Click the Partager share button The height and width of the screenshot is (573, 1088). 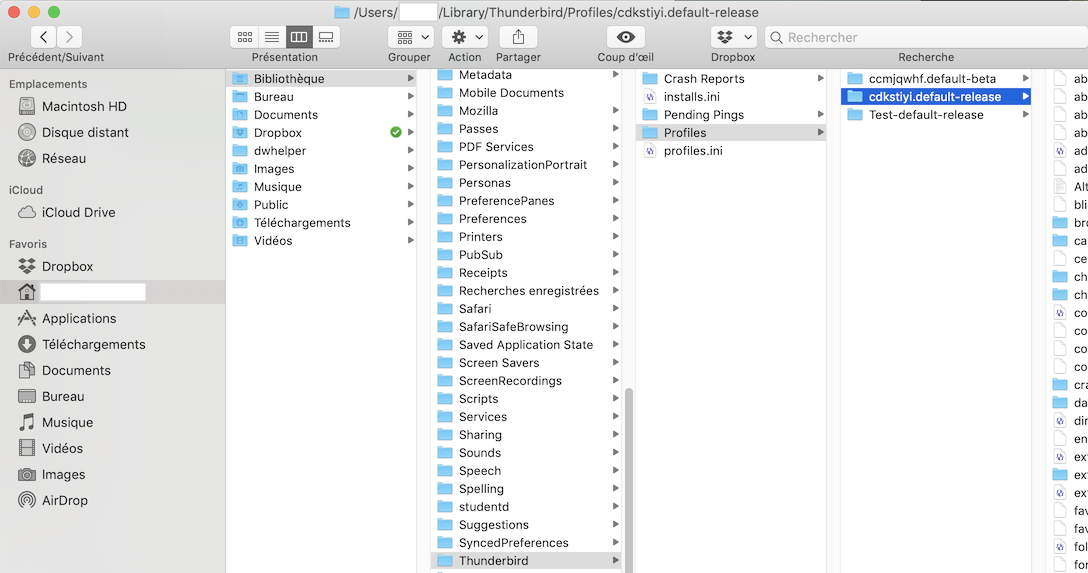pyautogui.click(x=518, y=37)
